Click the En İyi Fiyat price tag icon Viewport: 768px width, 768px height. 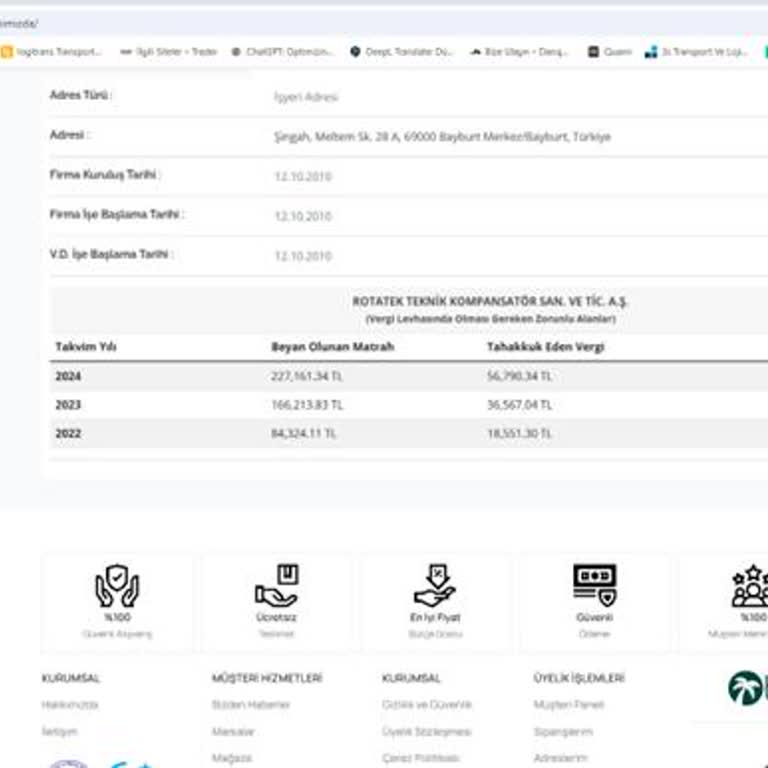tap(435, 586)
